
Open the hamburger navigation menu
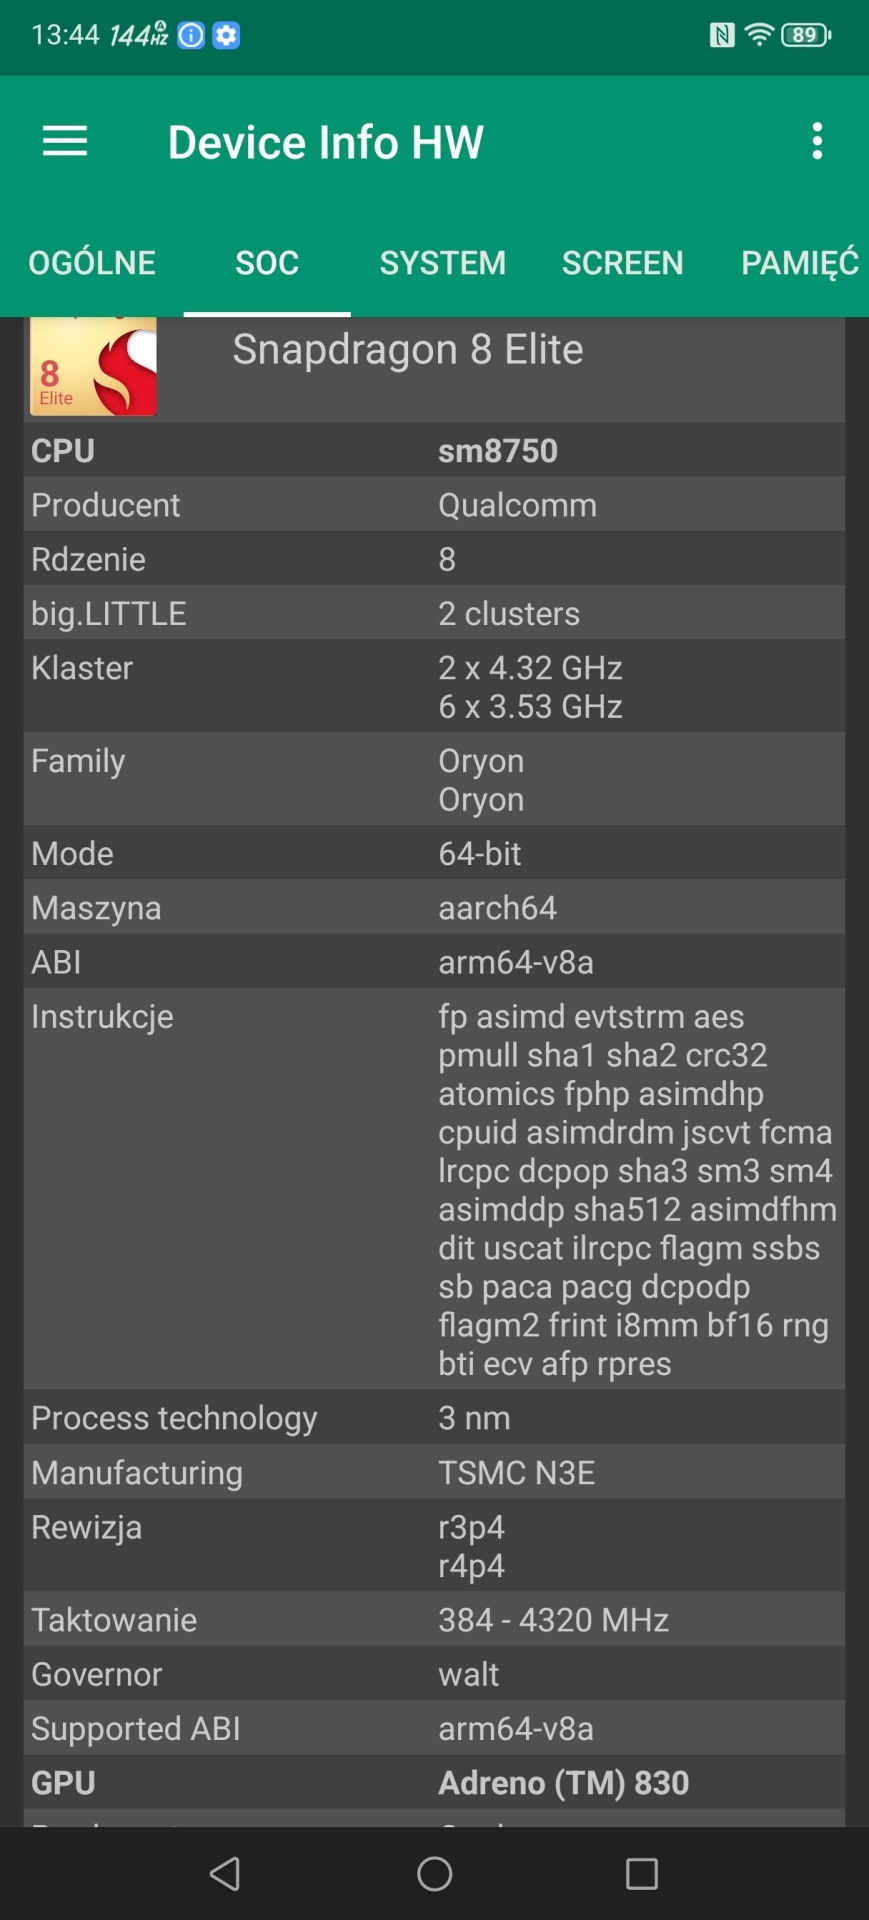coord(65,142)
